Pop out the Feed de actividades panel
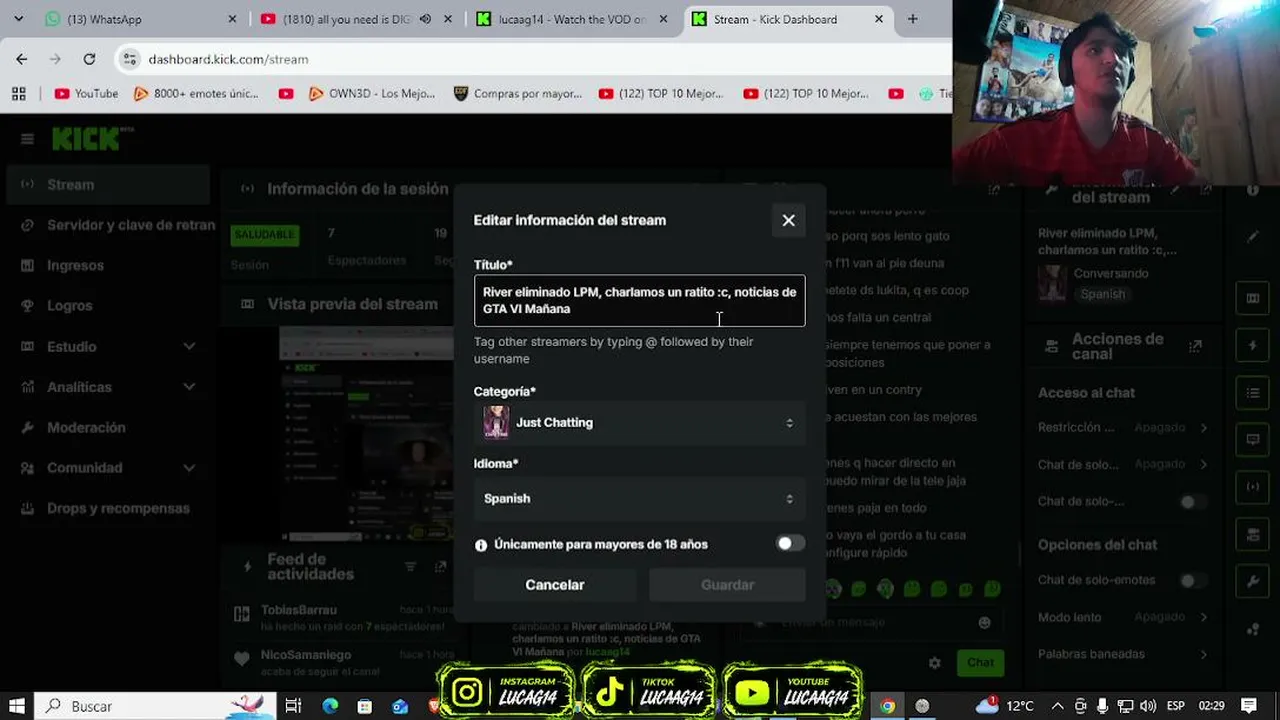This screenshot has width=1280, height=720. coord(440,567)
